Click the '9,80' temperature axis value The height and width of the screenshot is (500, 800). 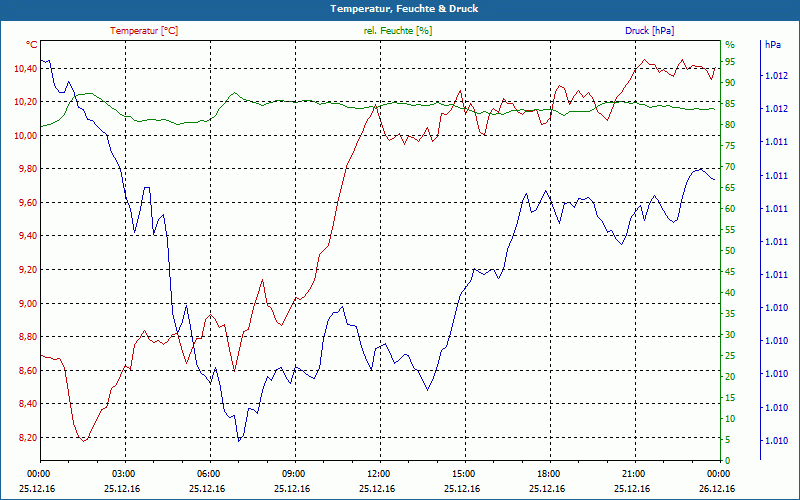(x=27, y=169)
